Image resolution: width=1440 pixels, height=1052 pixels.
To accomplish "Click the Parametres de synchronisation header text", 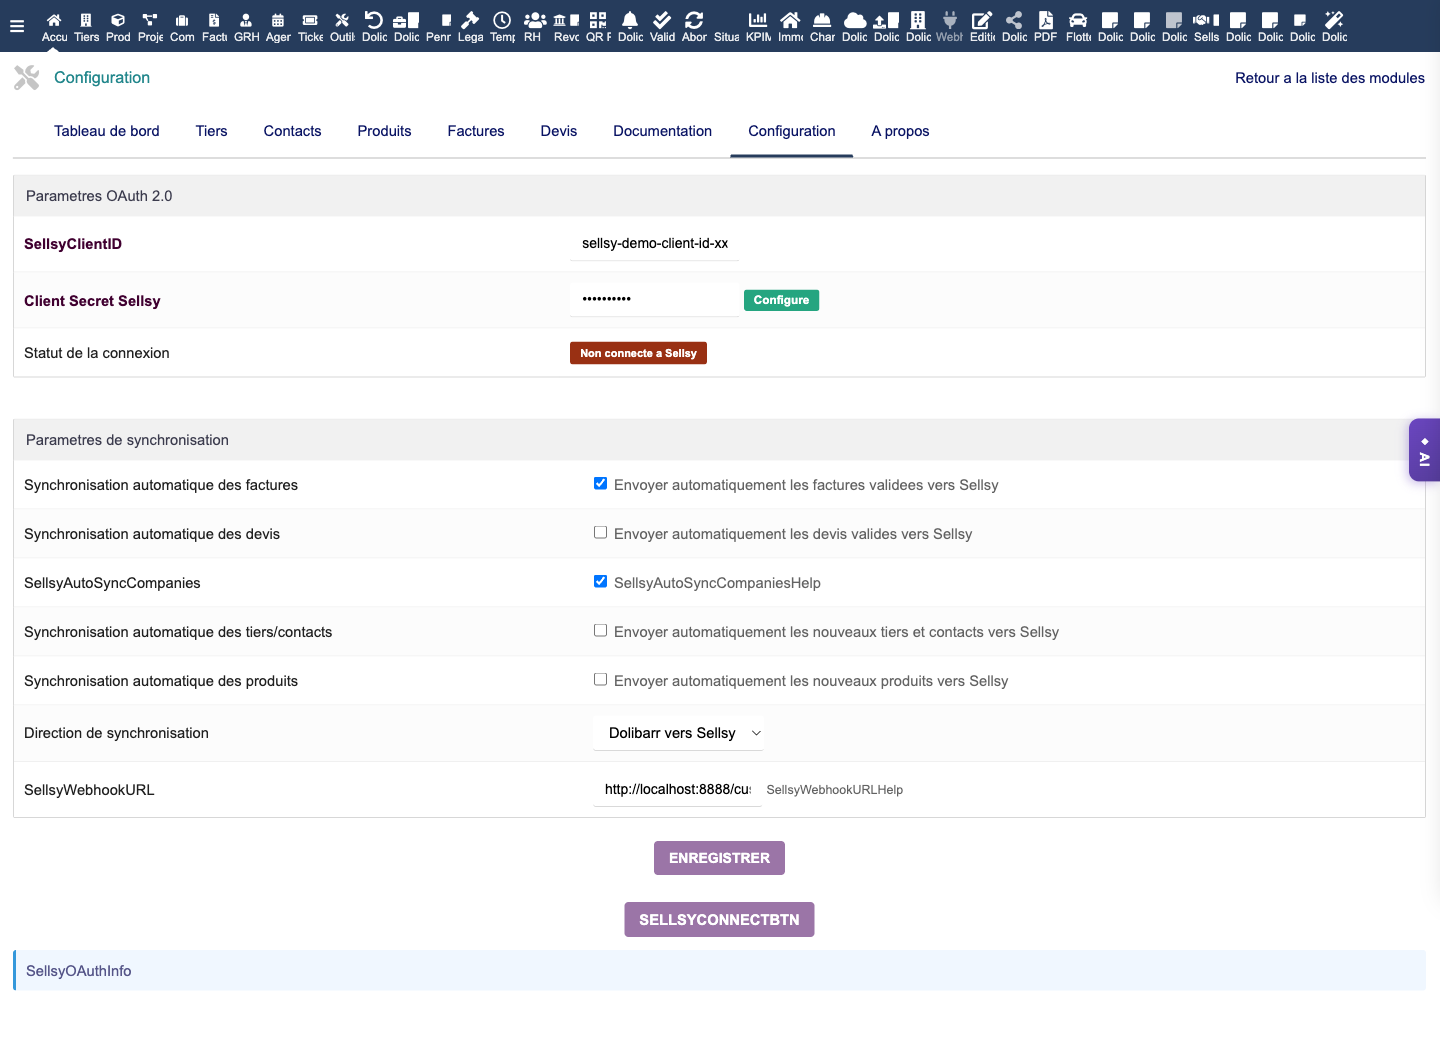I will point(127,440).
